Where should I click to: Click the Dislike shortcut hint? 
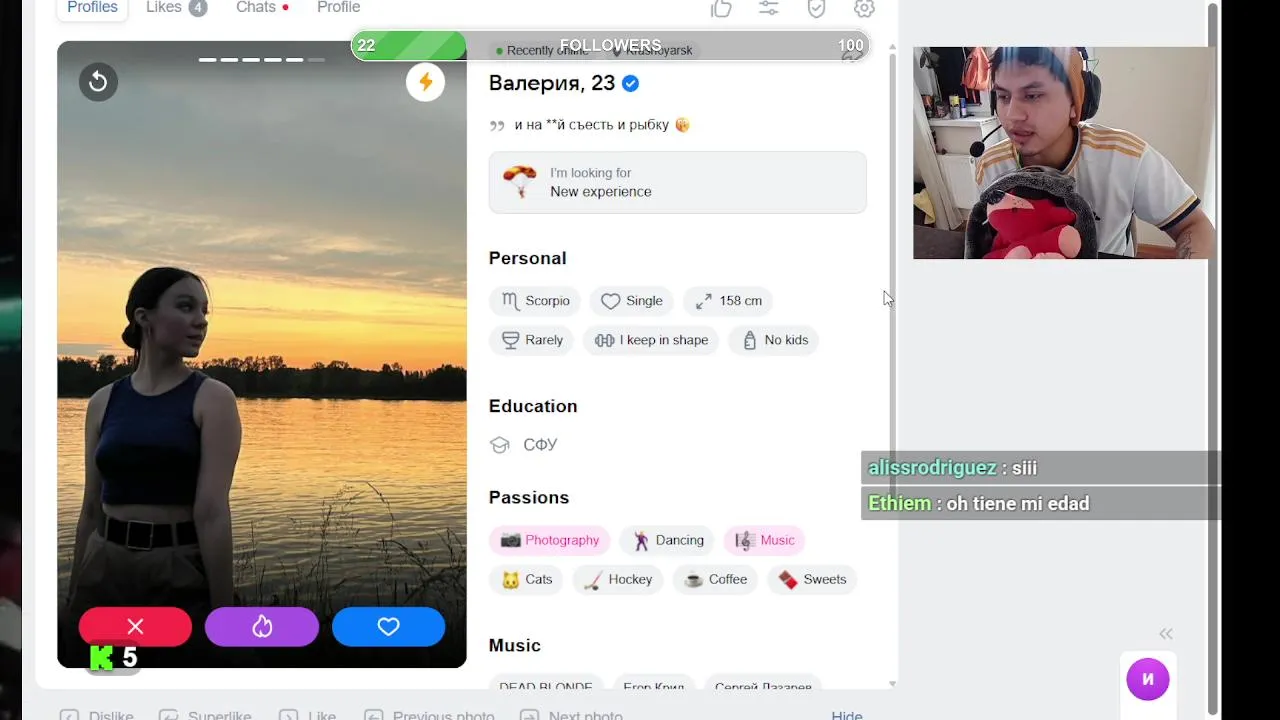(x=96, y=716)
